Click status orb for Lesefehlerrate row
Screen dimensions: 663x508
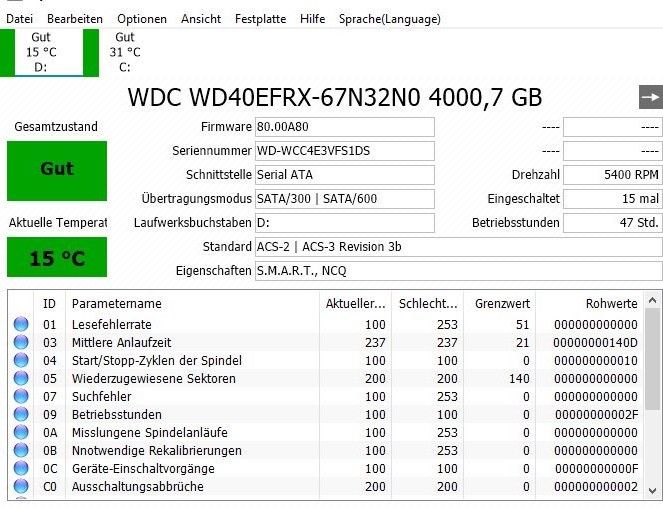(x=21, y=324)
